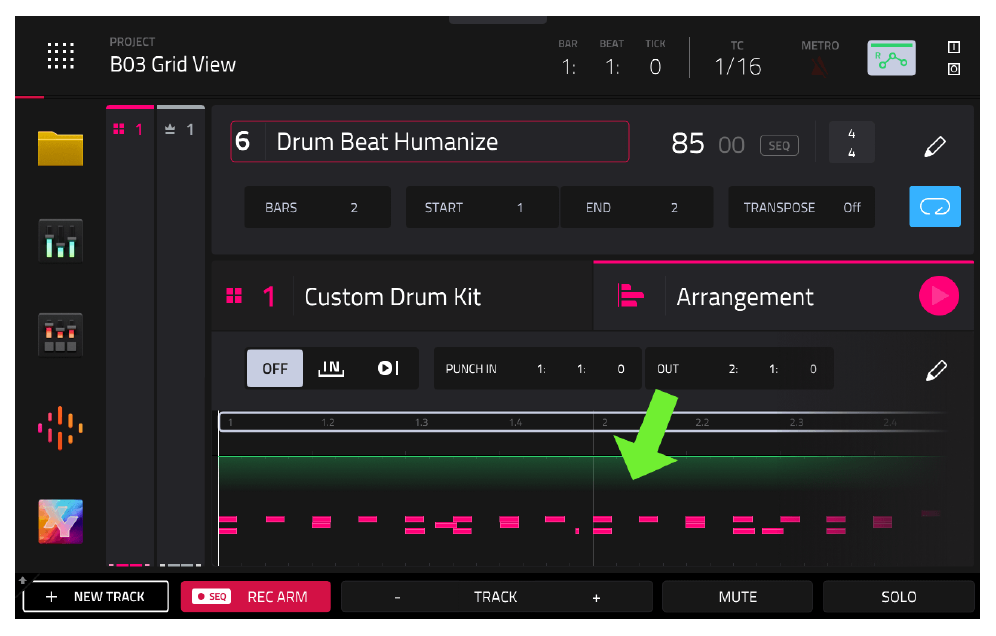The height and width of the screenshot is (636, 996).
Task: Set the PUNCH IN position field
Action: coord(538,369)
